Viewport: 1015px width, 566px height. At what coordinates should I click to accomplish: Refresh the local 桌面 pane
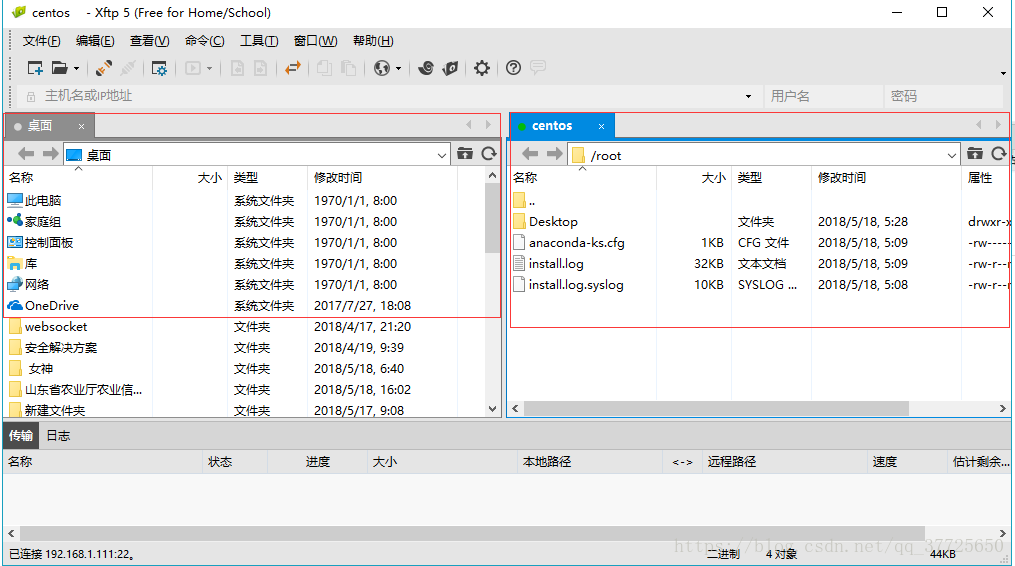pos(489,153)
